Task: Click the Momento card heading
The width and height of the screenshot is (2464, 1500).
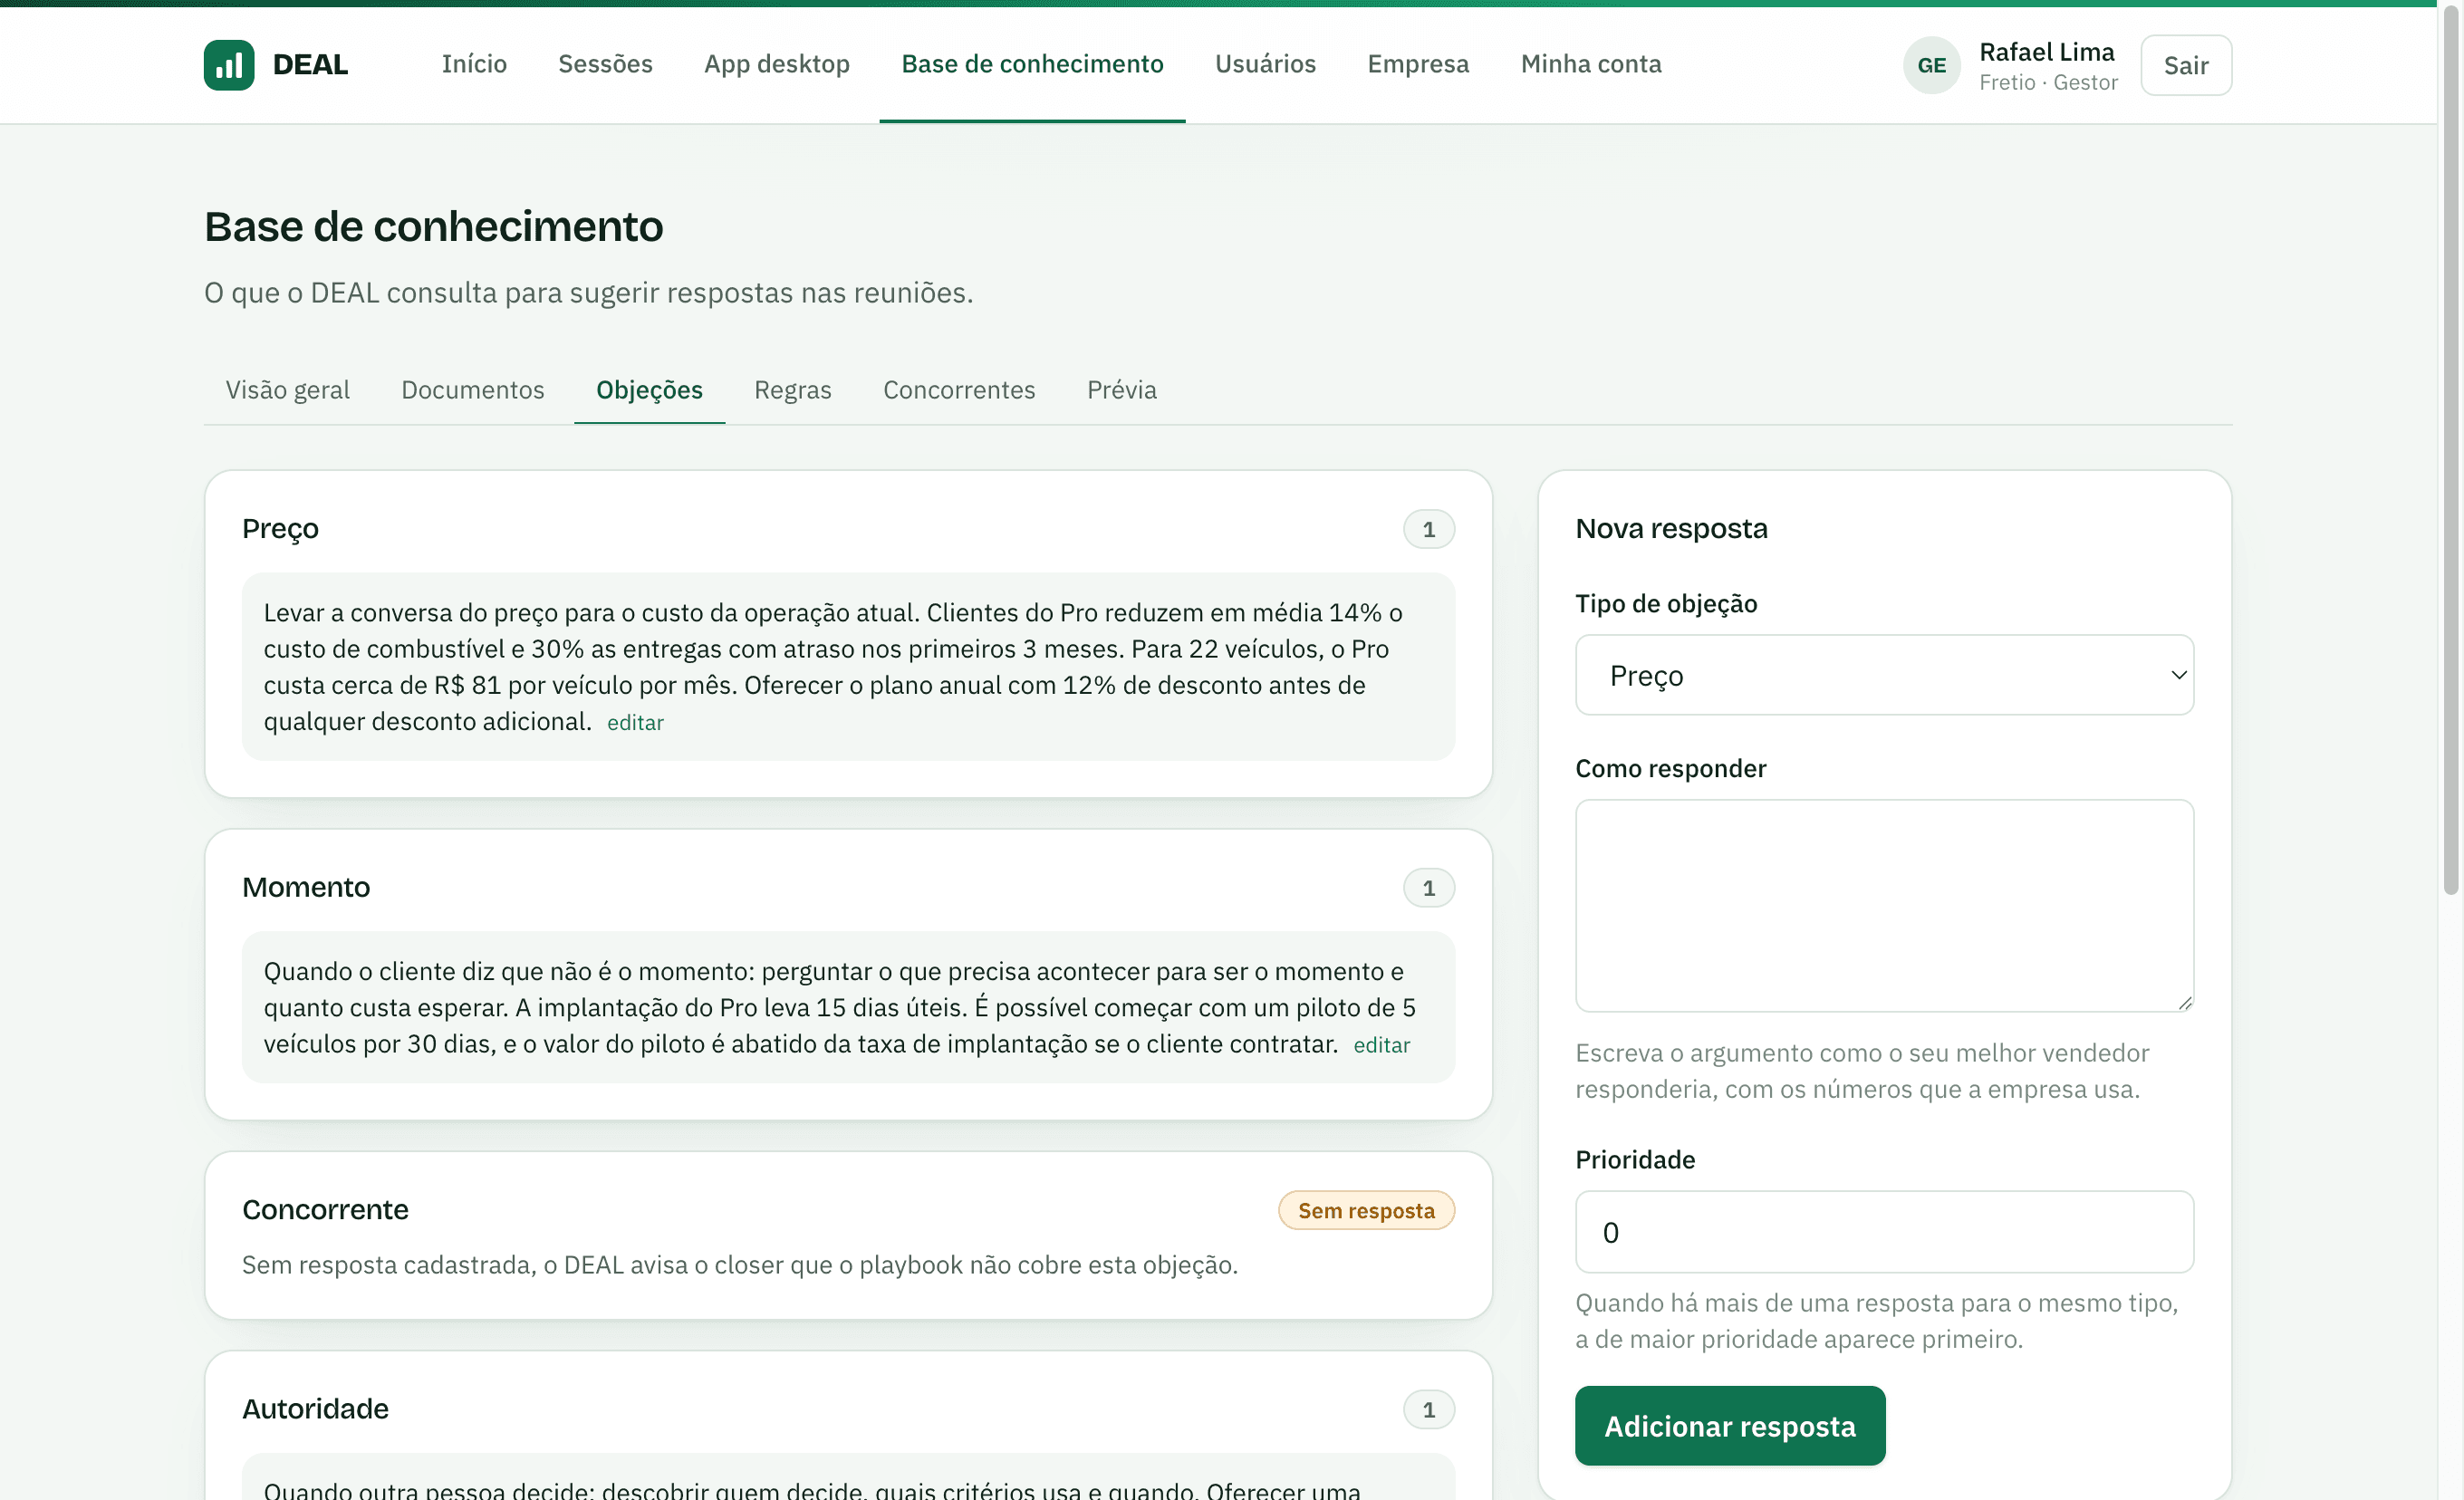Action: point(306,887)
